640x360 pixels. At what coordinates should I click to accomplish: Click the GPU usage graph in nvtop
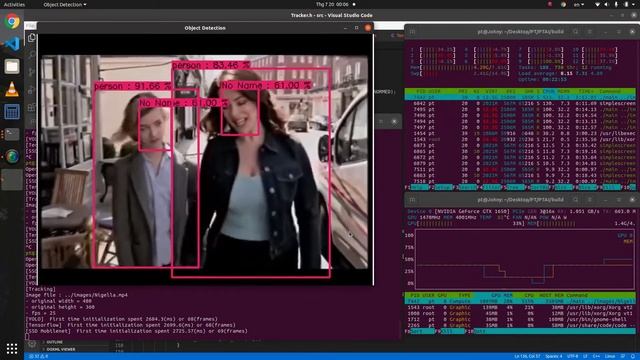[524, 259]
